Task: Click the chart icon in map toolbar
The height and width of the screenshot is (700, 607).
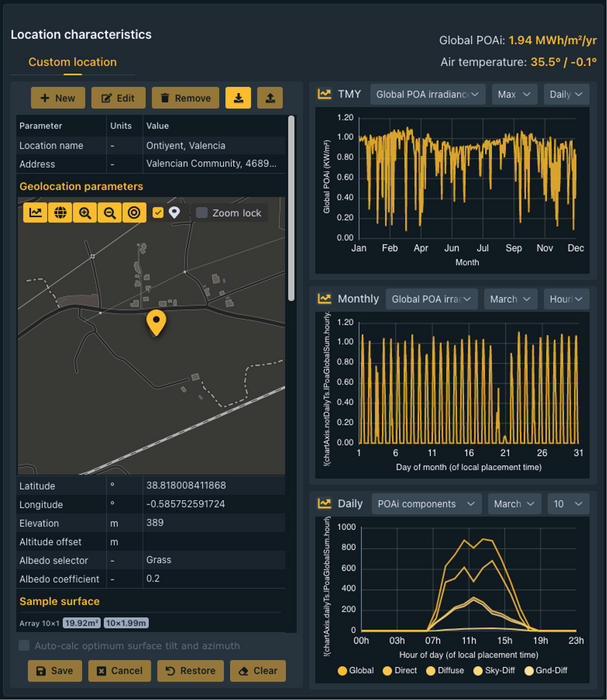Action: point(35,213)
